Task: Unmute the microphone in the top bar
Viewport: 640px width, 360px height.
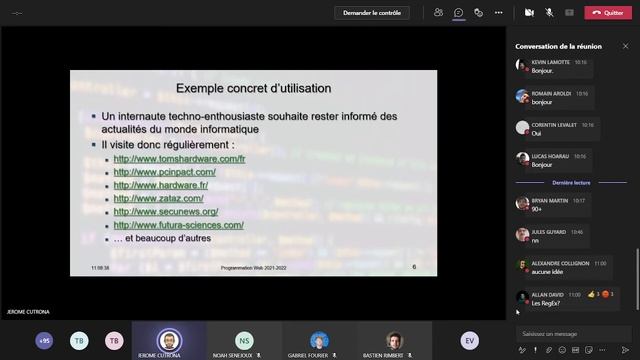Action: pos(549,13)
